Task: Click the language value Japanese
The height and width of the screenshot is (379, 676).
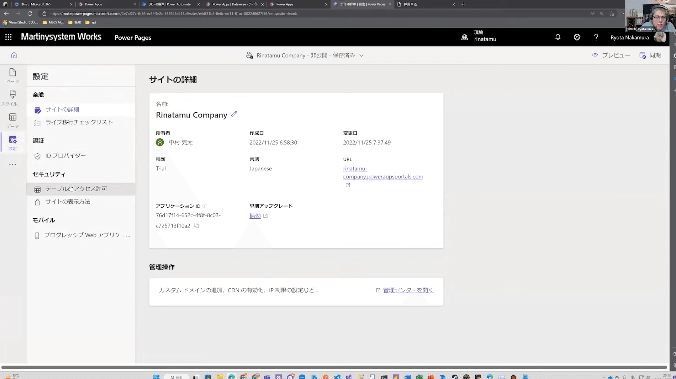Action: point(261,169)
